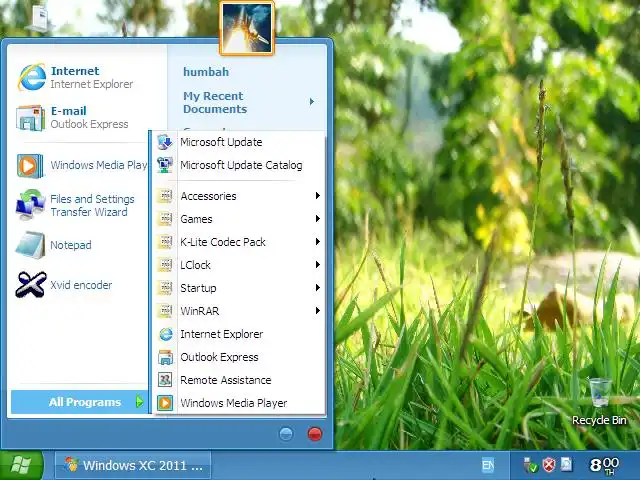
Task: Launch the Xvid encoder icon
Action: pyautogui.click(x=31, y=284)
